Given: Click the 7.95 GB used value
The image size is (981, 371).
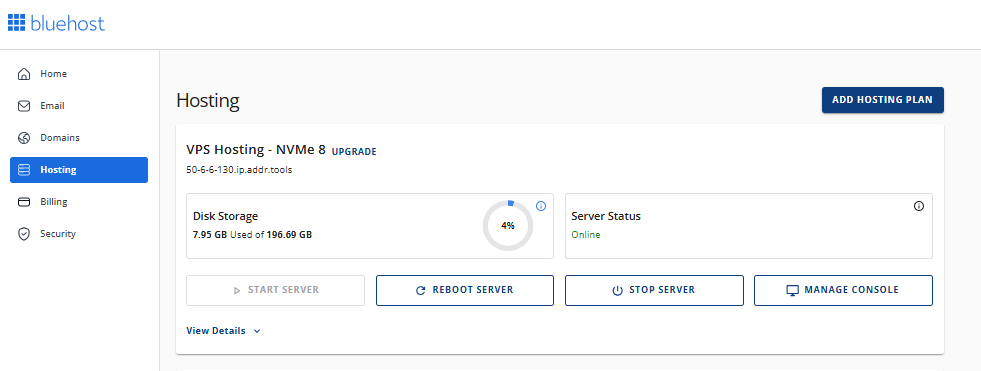Looking at the screenshot, I should click(x=210, y=235).
